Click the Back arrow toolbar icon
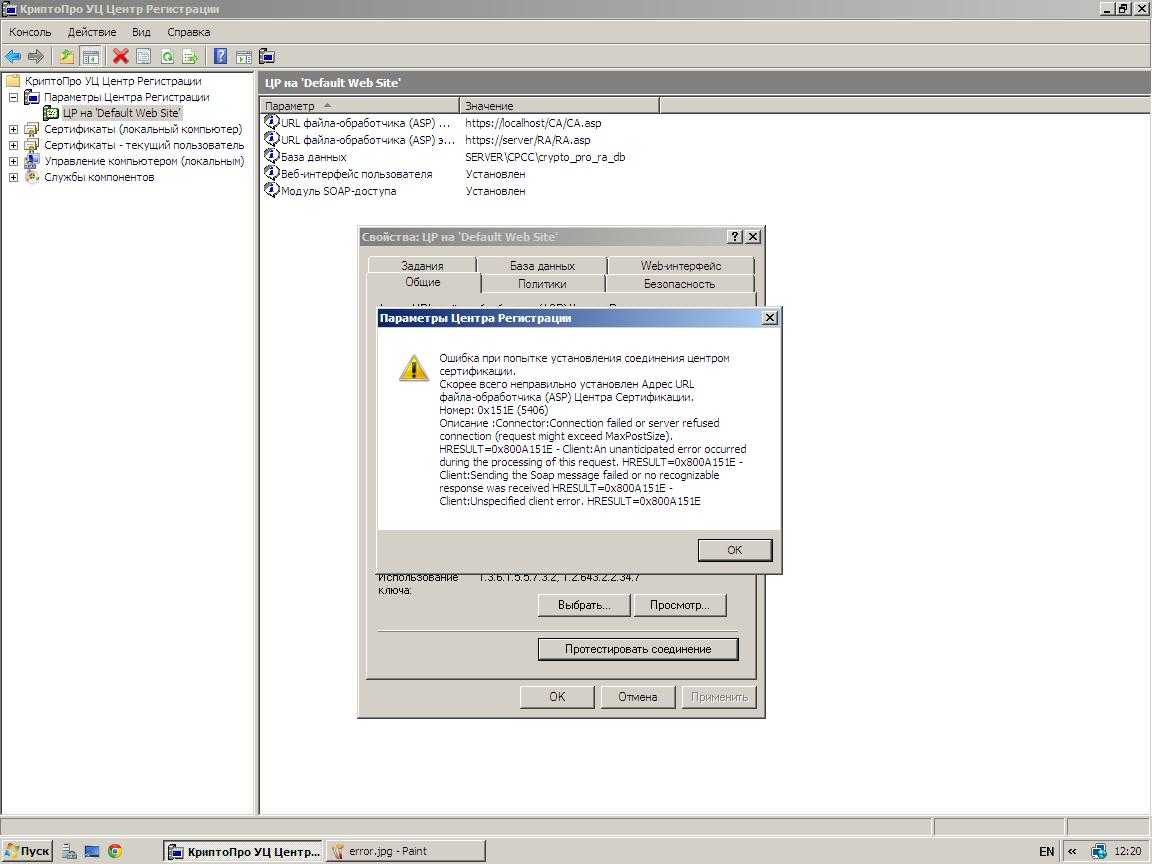The image size is (1152, 864). pos(12,56)
